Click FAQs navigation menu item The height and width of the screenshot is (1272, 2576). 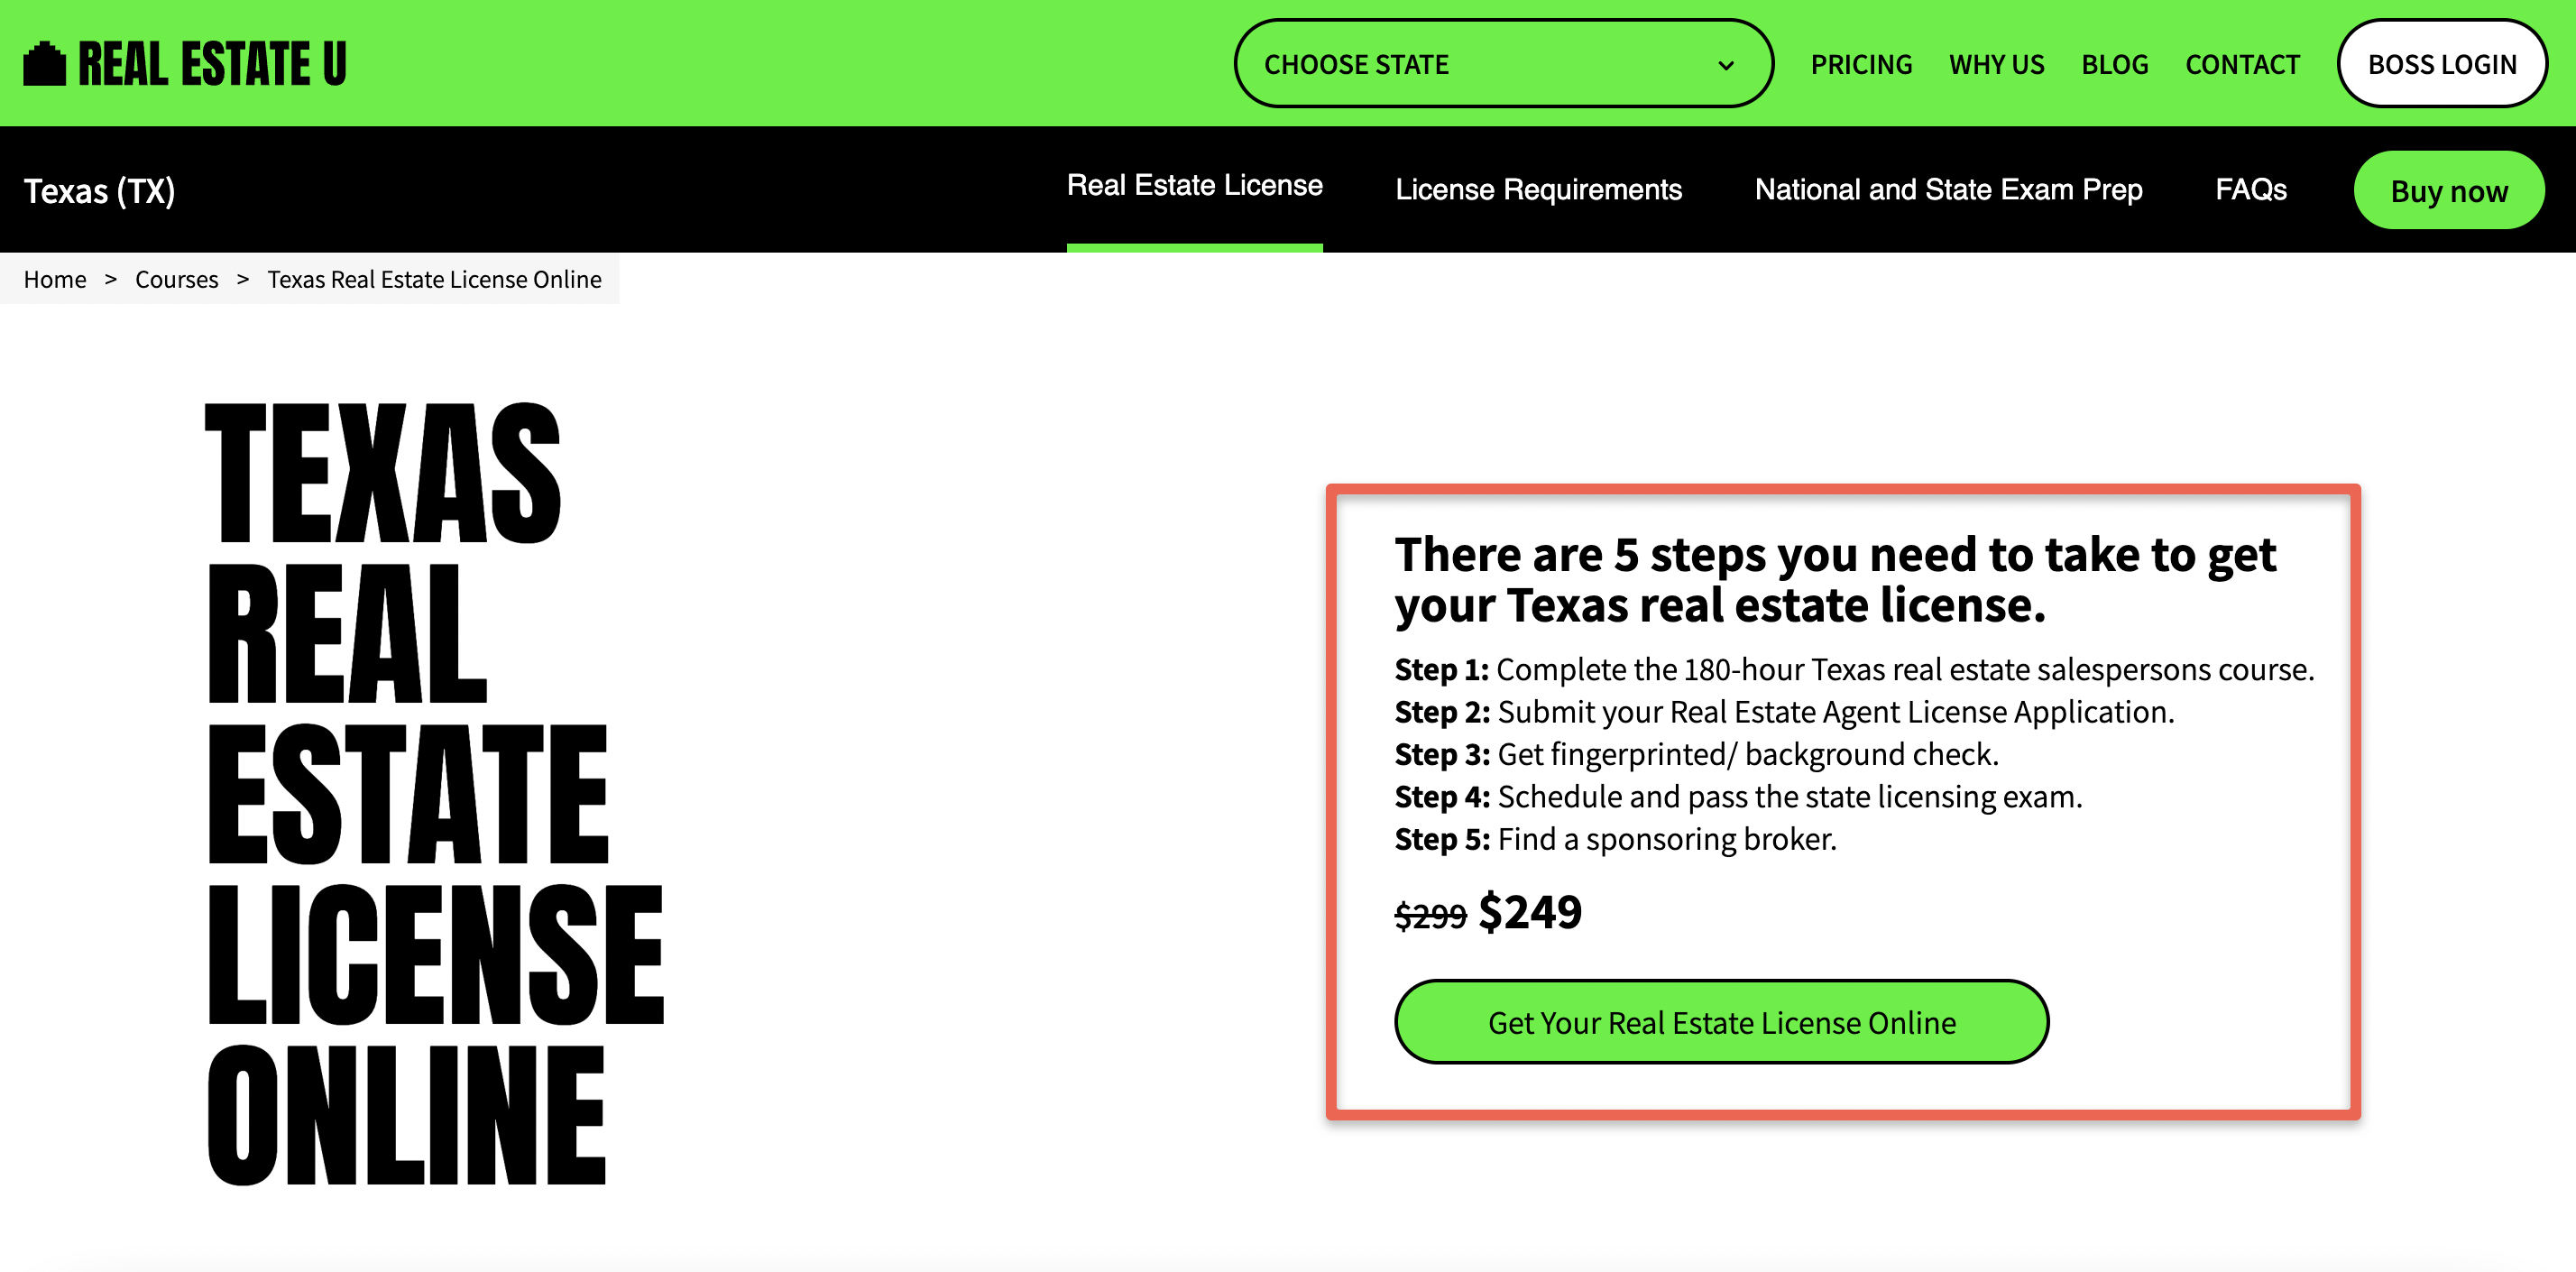(2250, 188)
